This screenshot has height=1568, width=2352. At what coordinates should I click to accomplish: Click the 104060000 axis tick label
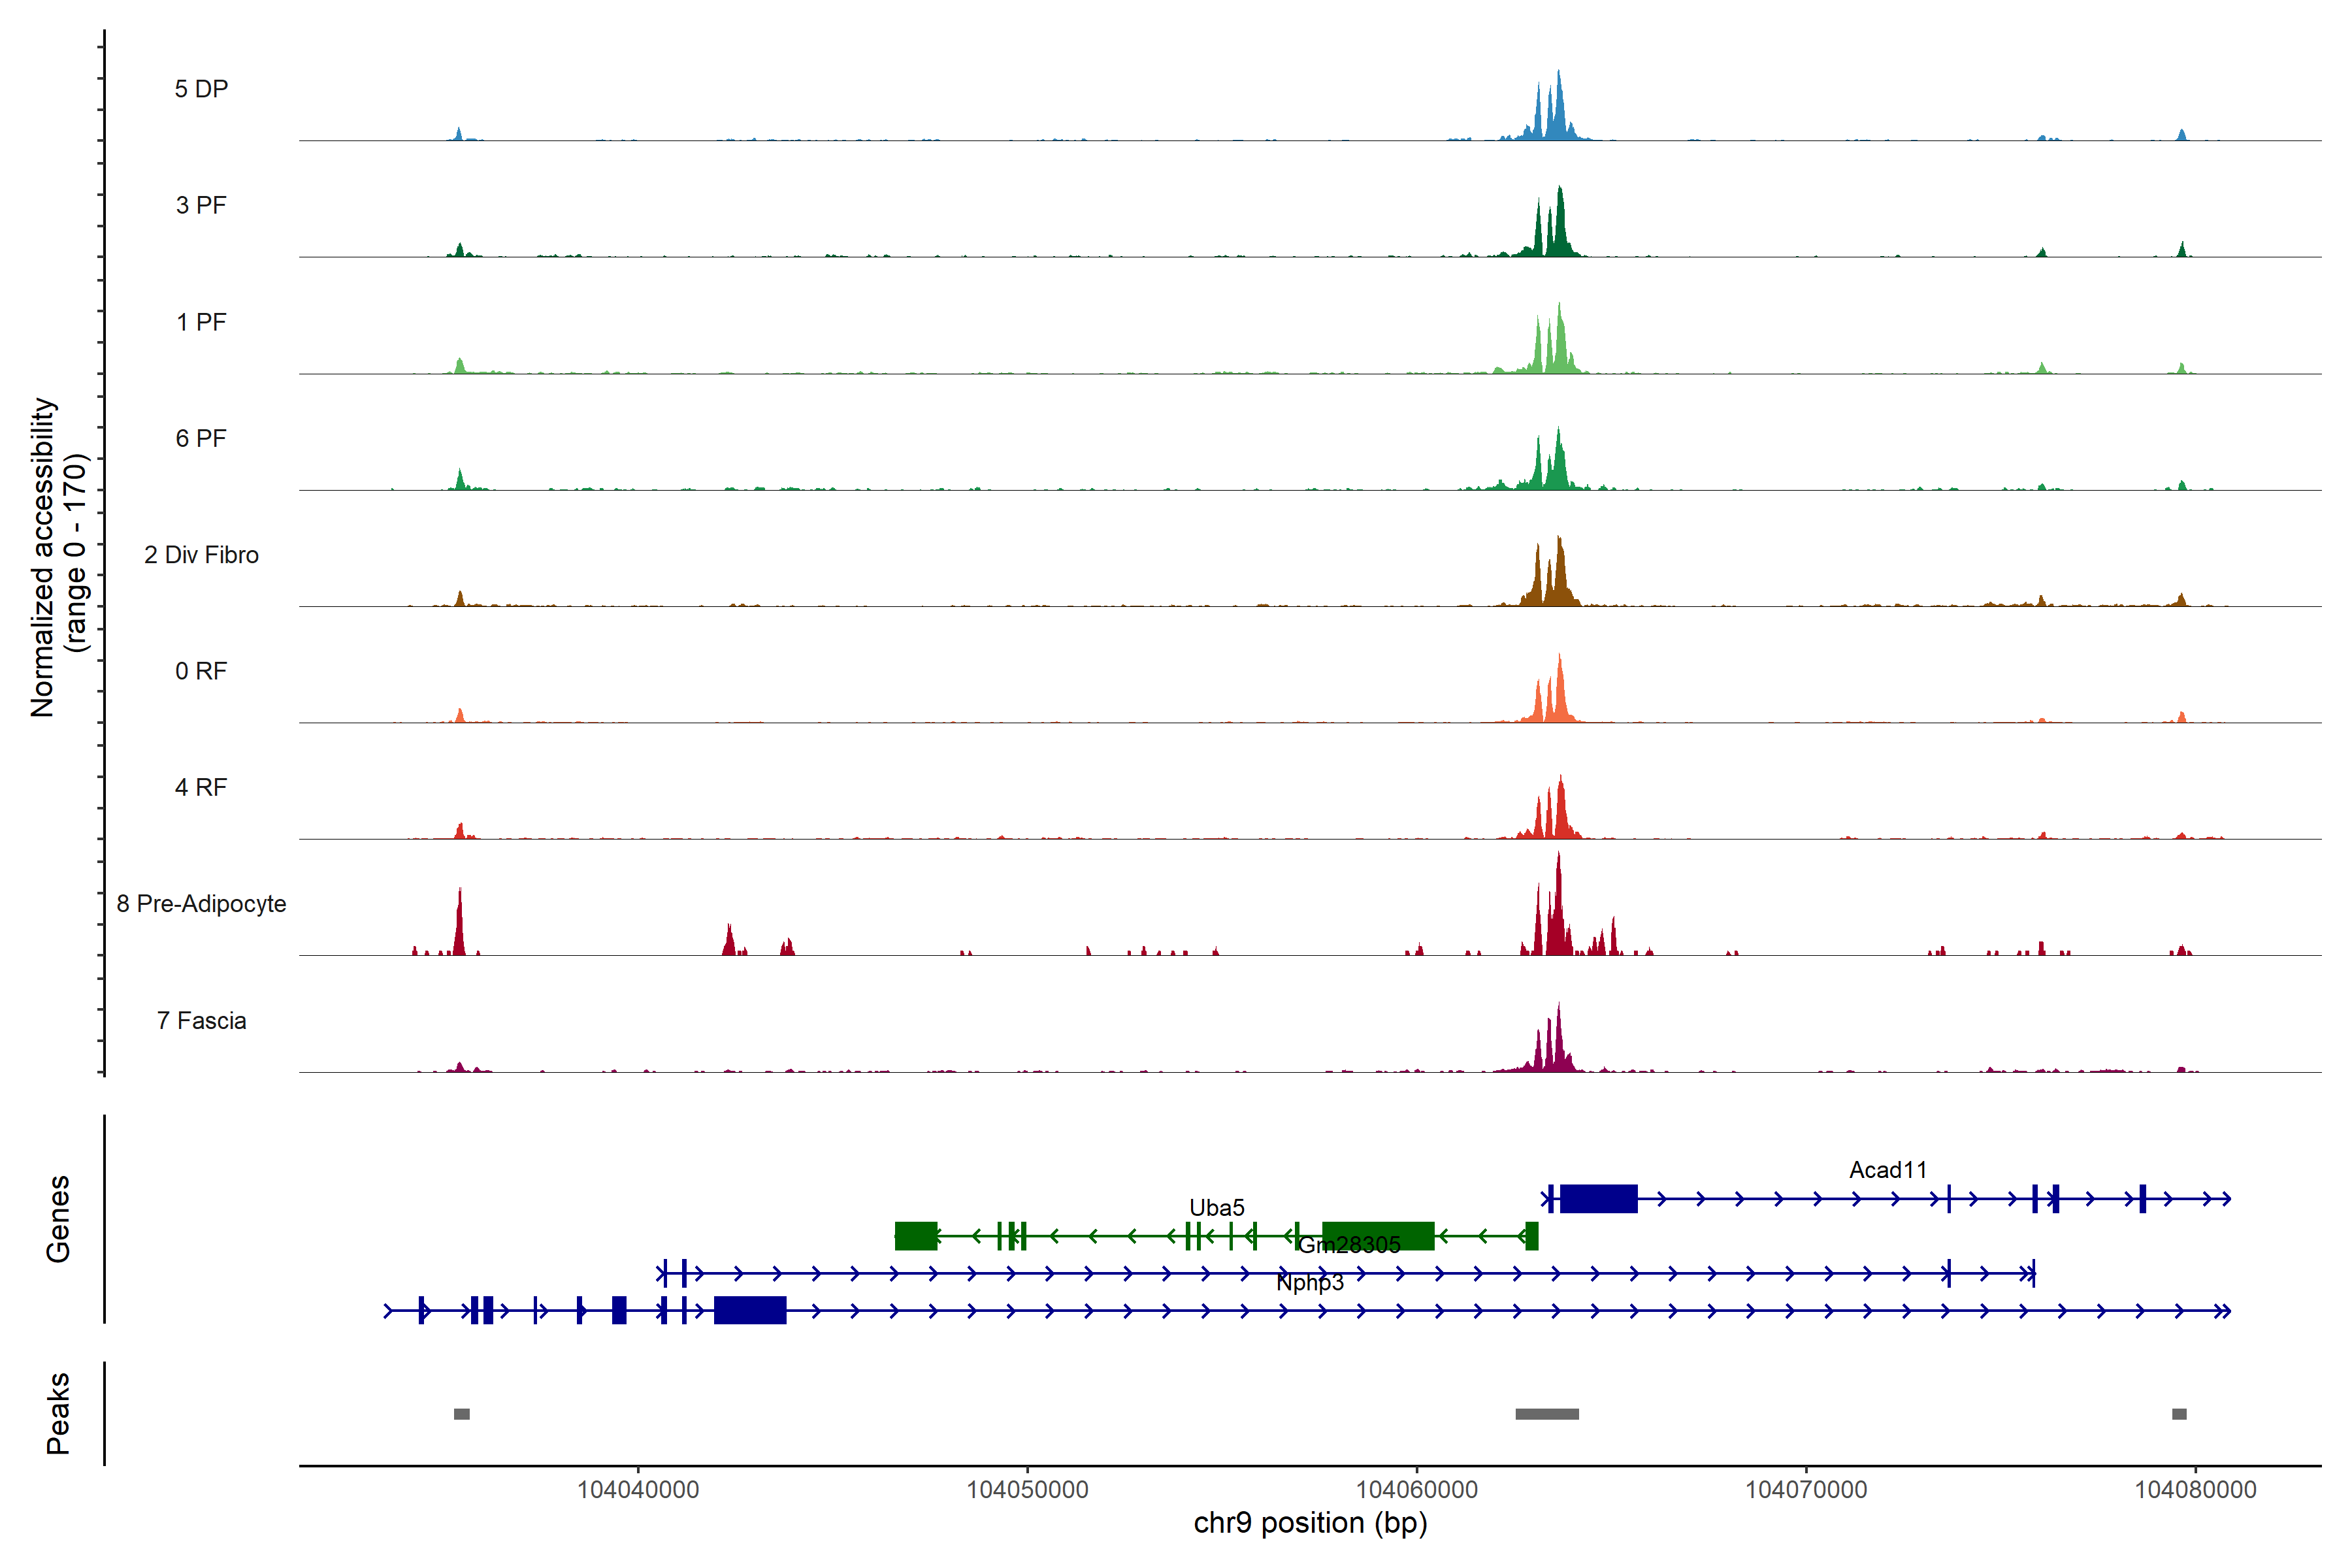click(x=1416, y=1490)
